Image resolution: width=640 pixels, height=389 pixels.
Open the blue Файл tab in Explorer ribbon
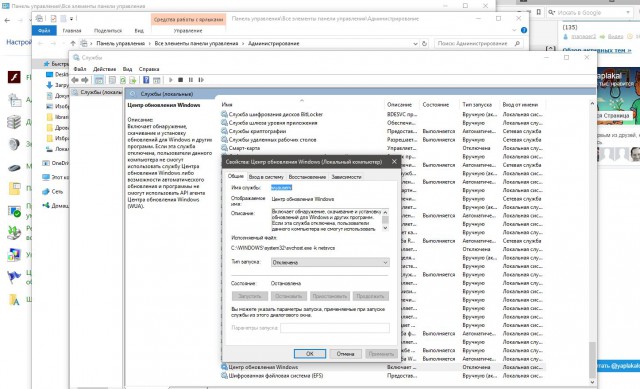click(x=44, y=30)
